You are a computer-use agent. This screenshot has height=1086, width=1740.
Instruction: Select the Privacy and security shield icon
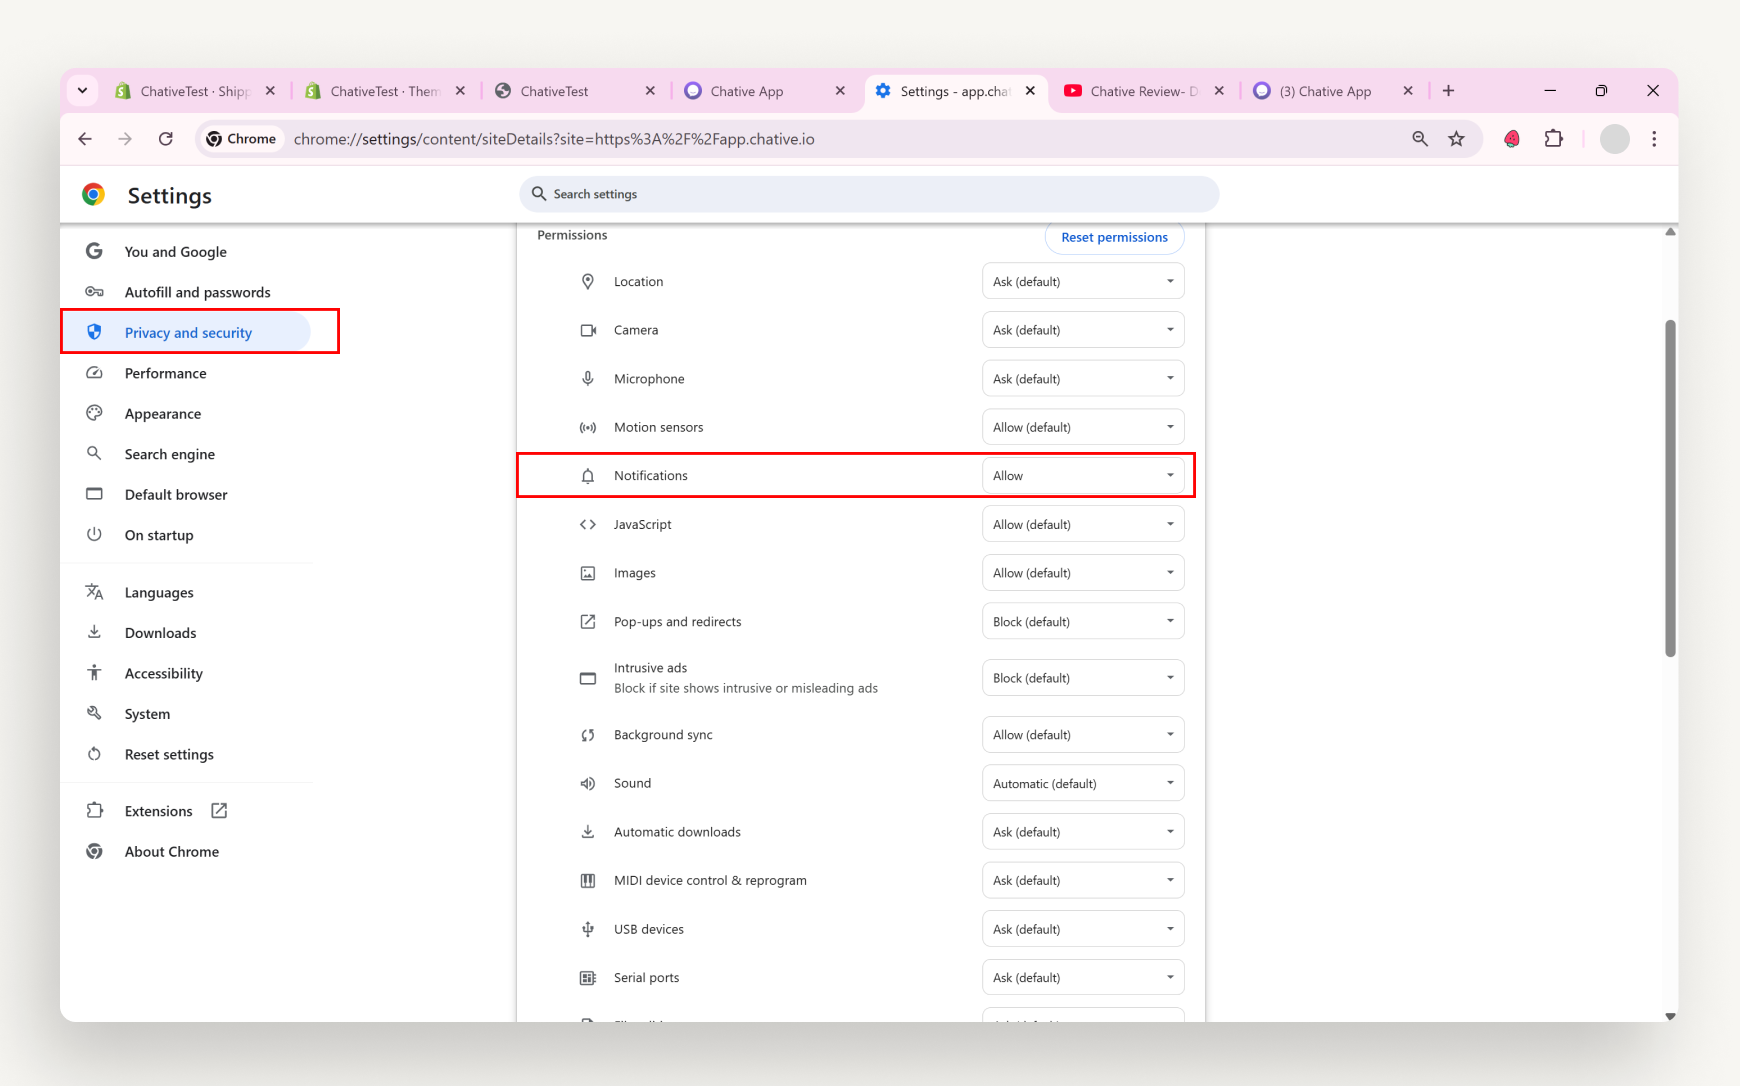pos(94,331)
